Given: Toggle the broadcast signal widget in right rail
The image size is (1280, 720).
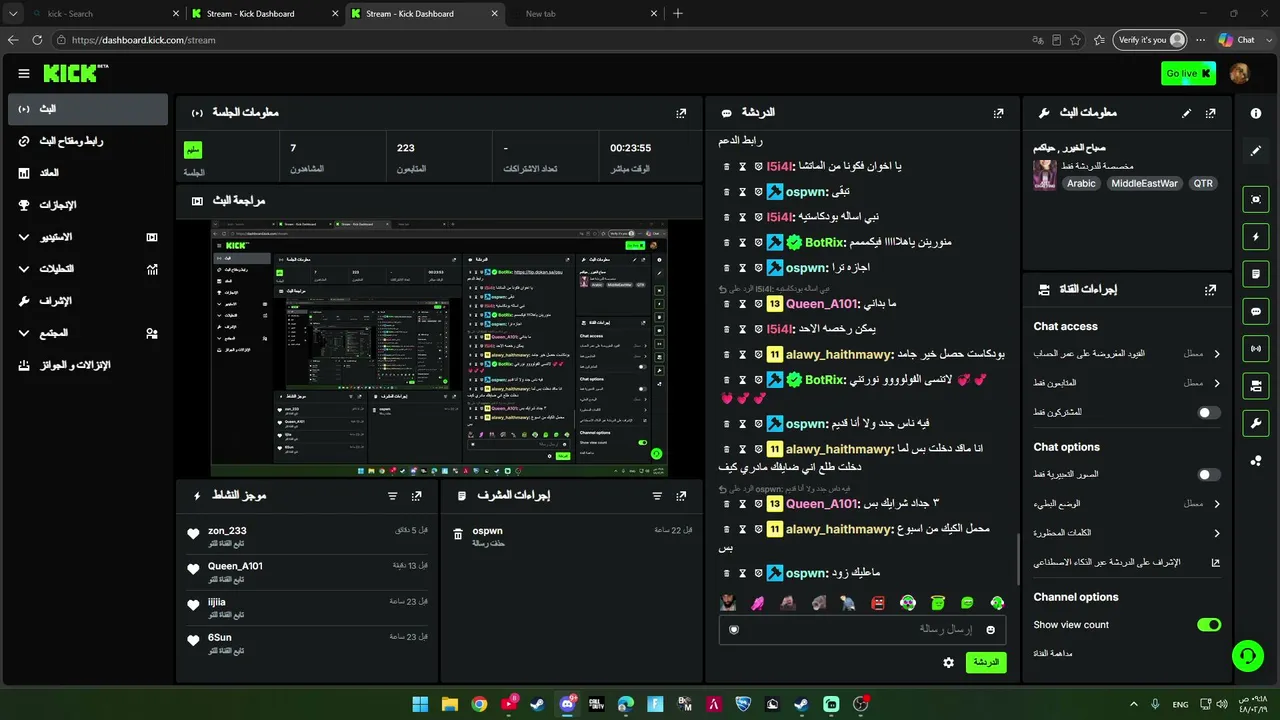Looking at the screenshot, I should 1256,348.
